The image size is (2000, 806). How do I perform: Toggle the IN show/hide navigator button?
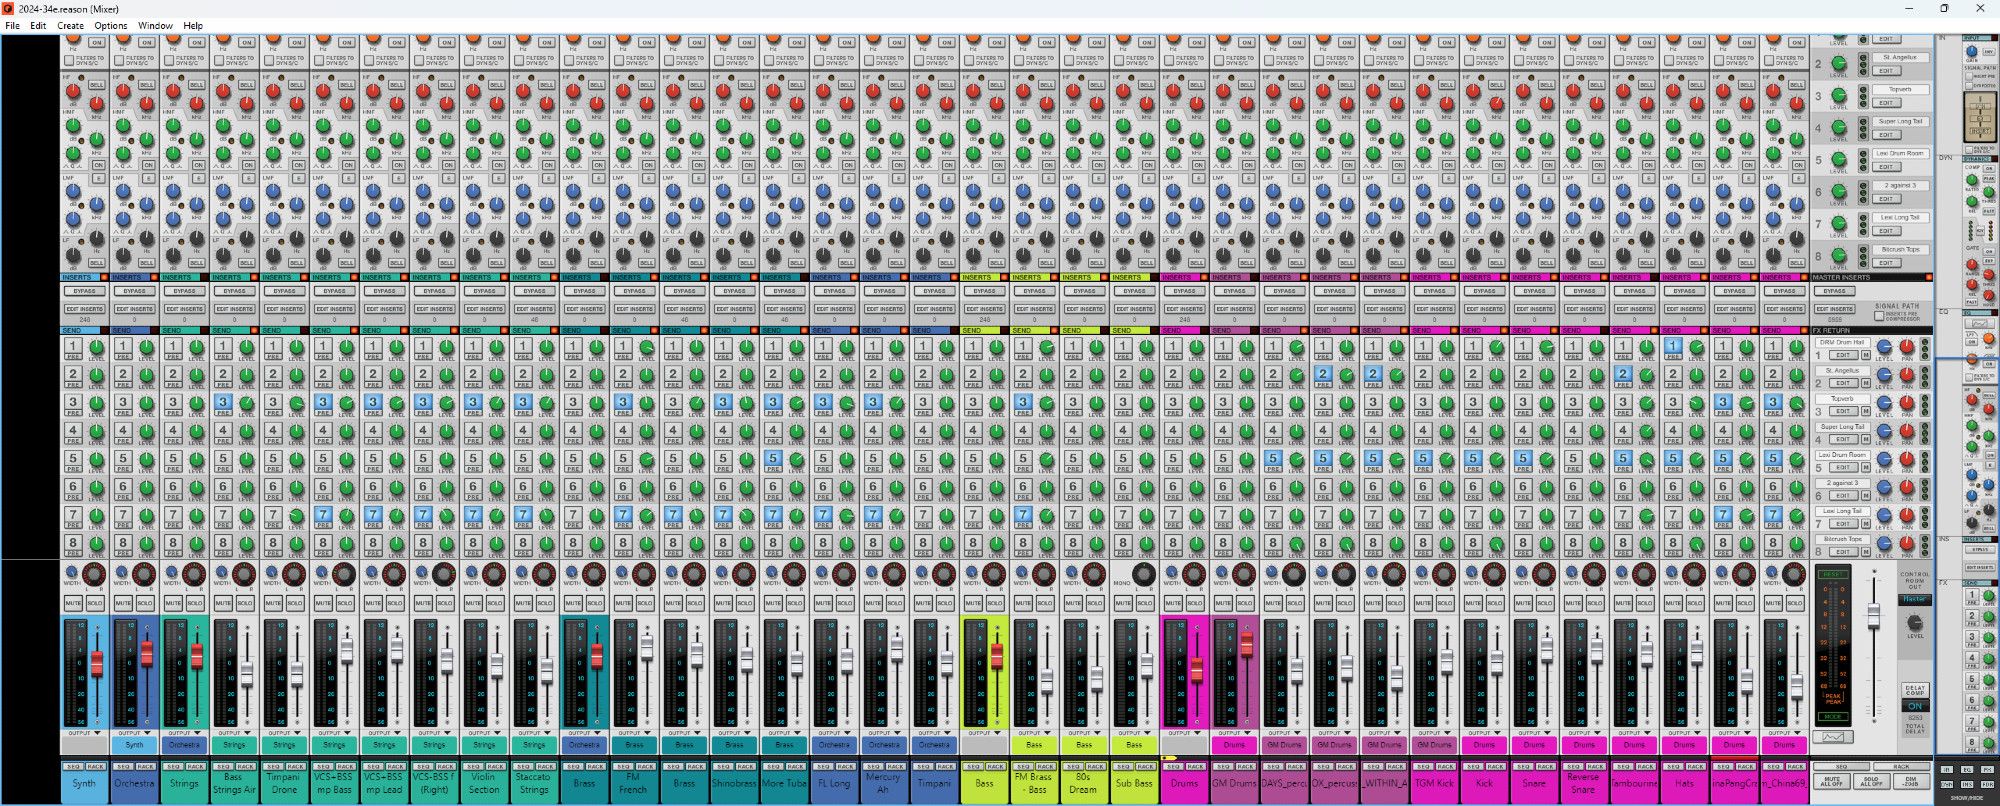[1947, 769]
